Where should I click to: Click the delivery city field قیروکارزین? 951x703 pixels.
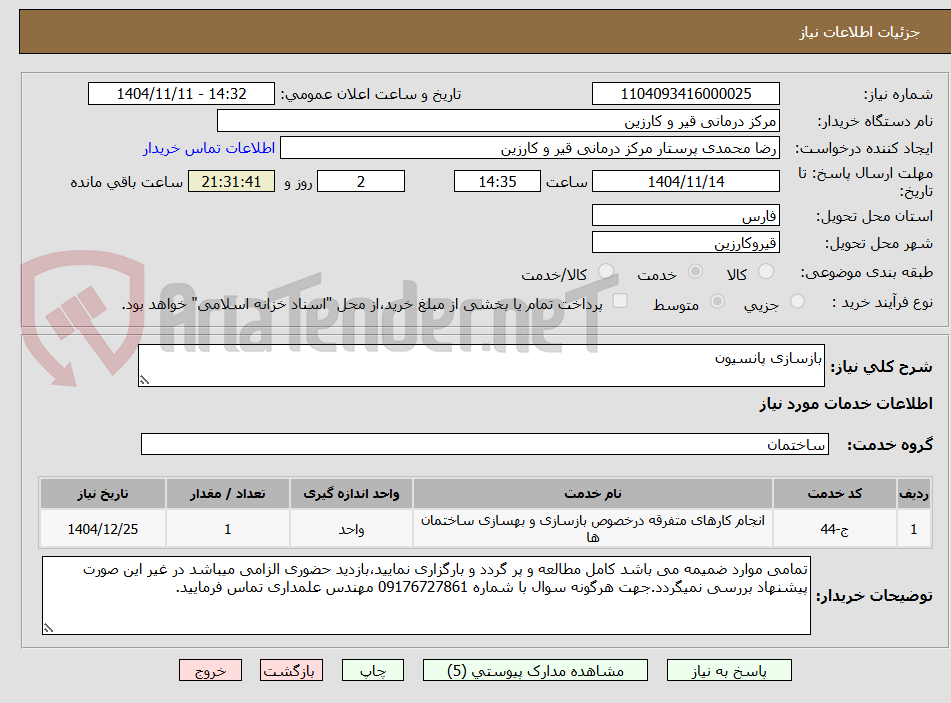point(685,243)
